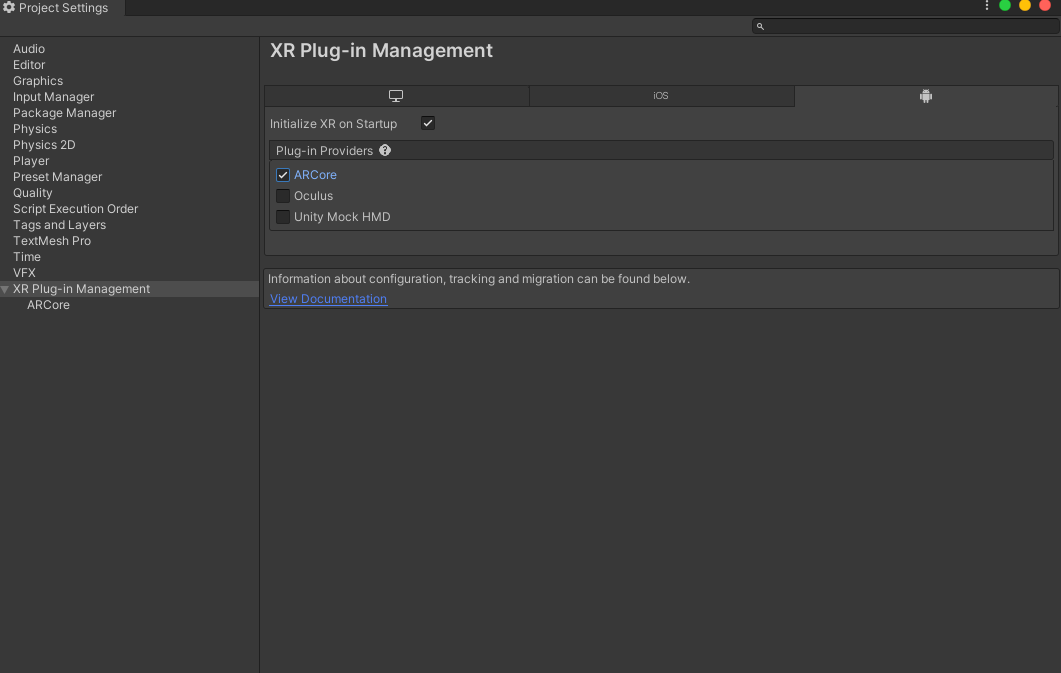1061x673 pixels.
Task: Click the search magnifier icon
Action: point(760,26)
